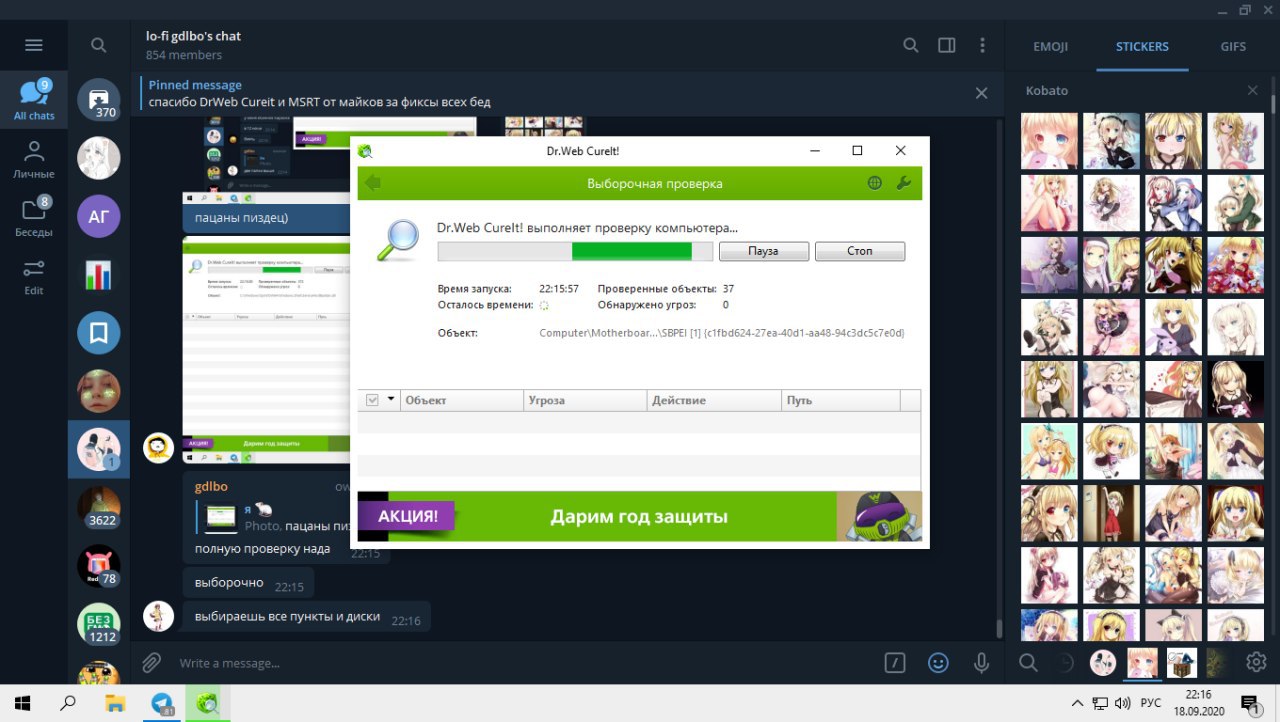1280x722 pixels.
Task: Focus the Write a message input field
Action: pos(525,663)
